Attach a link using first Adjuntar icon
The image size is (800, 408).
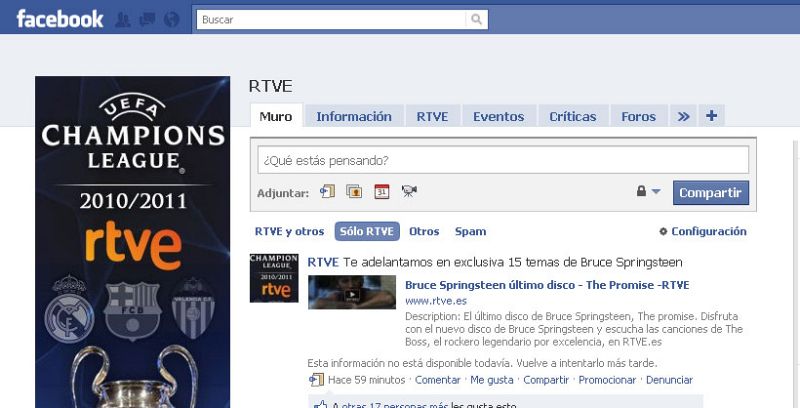coord(327,192)
